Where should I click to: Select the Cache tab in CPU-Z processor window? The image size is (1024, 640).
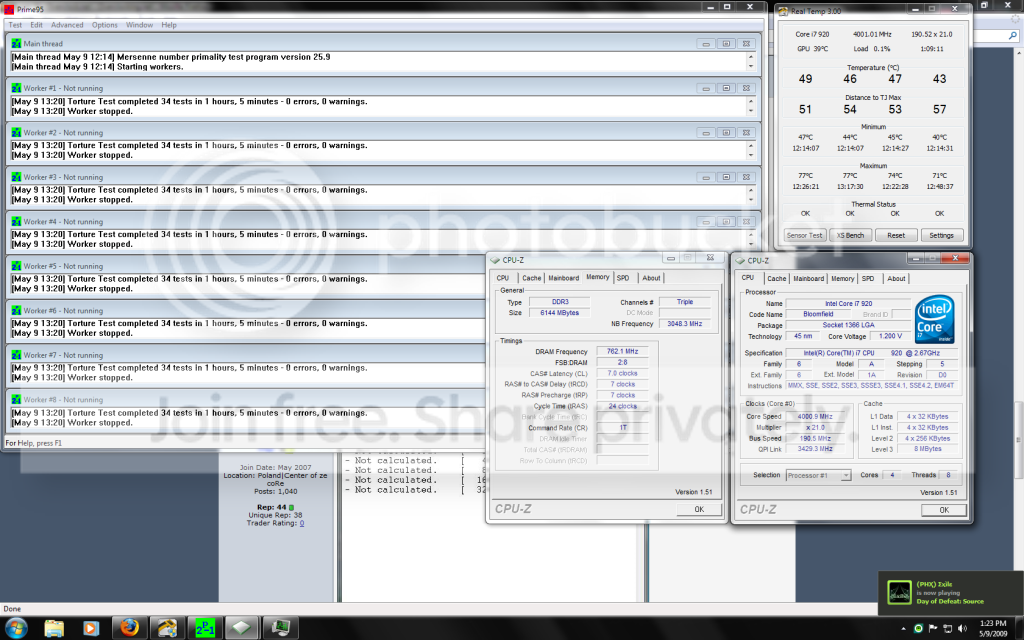(x=776, y=278)
